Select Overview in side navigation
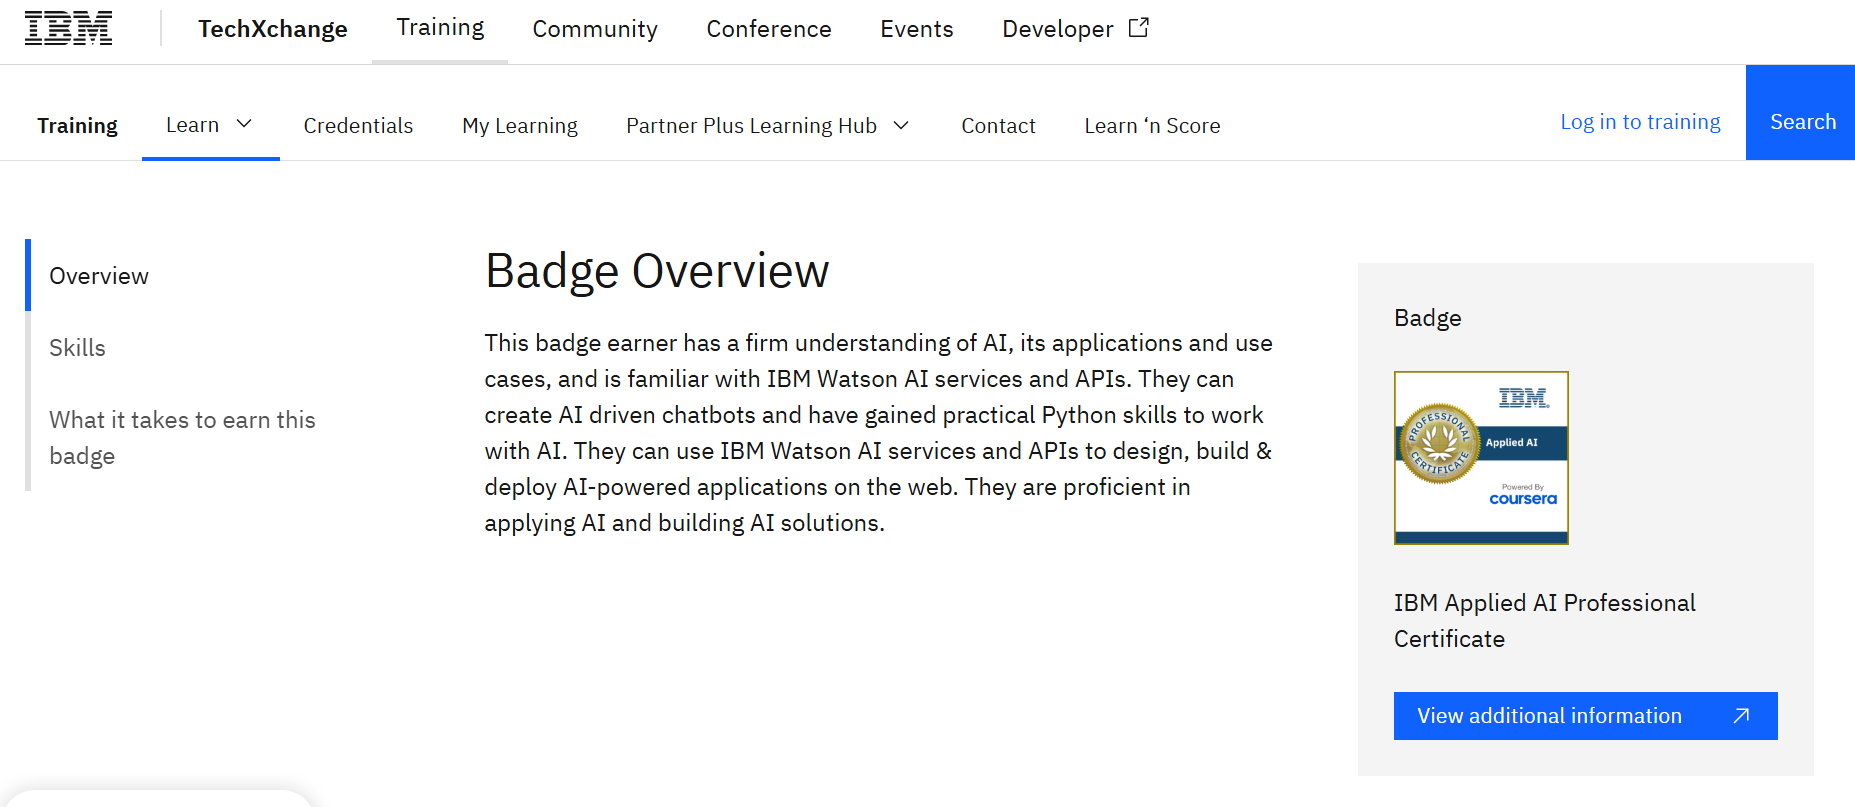Image resolution: width=1855 pixels, height=807 pixels. coord(99,276)
